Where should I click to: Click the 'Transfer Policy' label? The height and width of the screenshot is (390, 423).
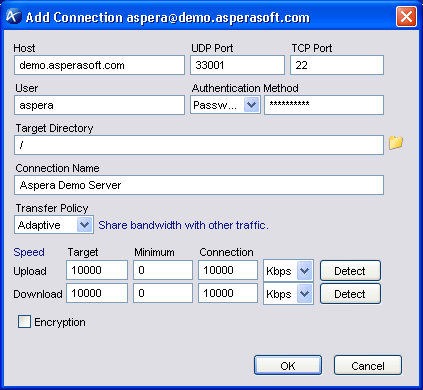[52, 208]
